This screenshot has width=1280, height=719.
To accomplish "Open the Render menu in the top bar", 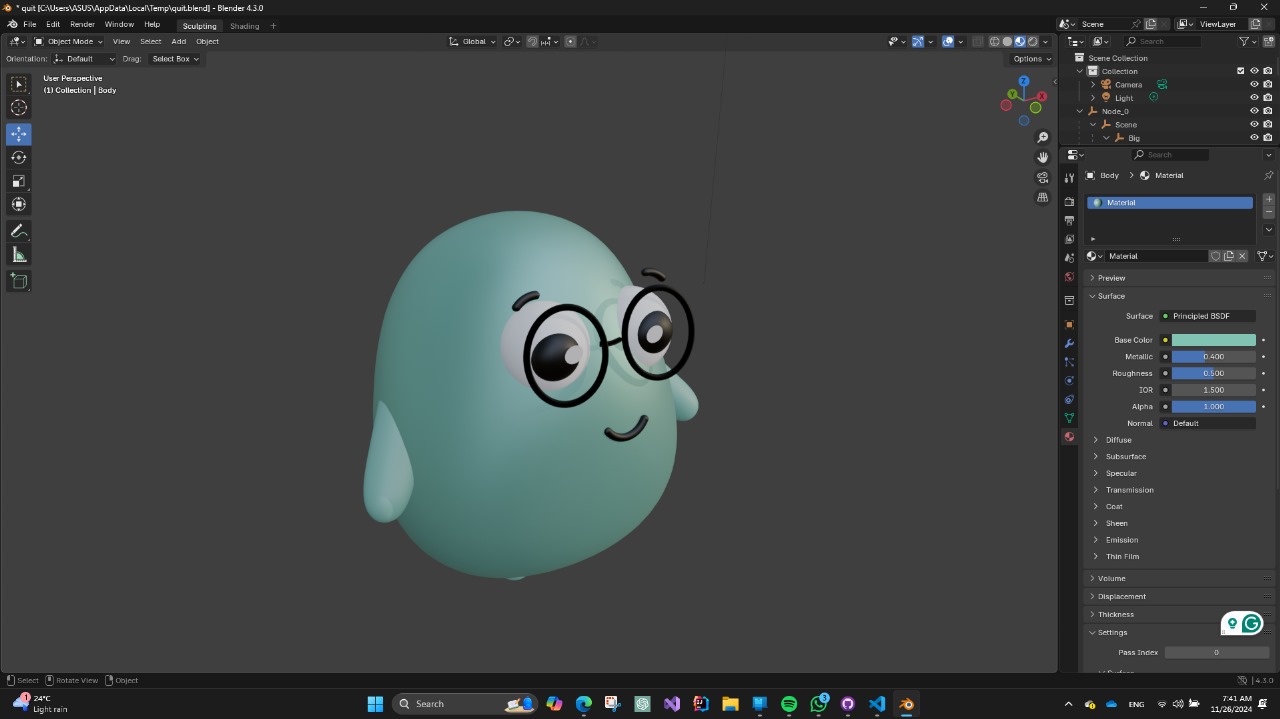I will point(82,24).
